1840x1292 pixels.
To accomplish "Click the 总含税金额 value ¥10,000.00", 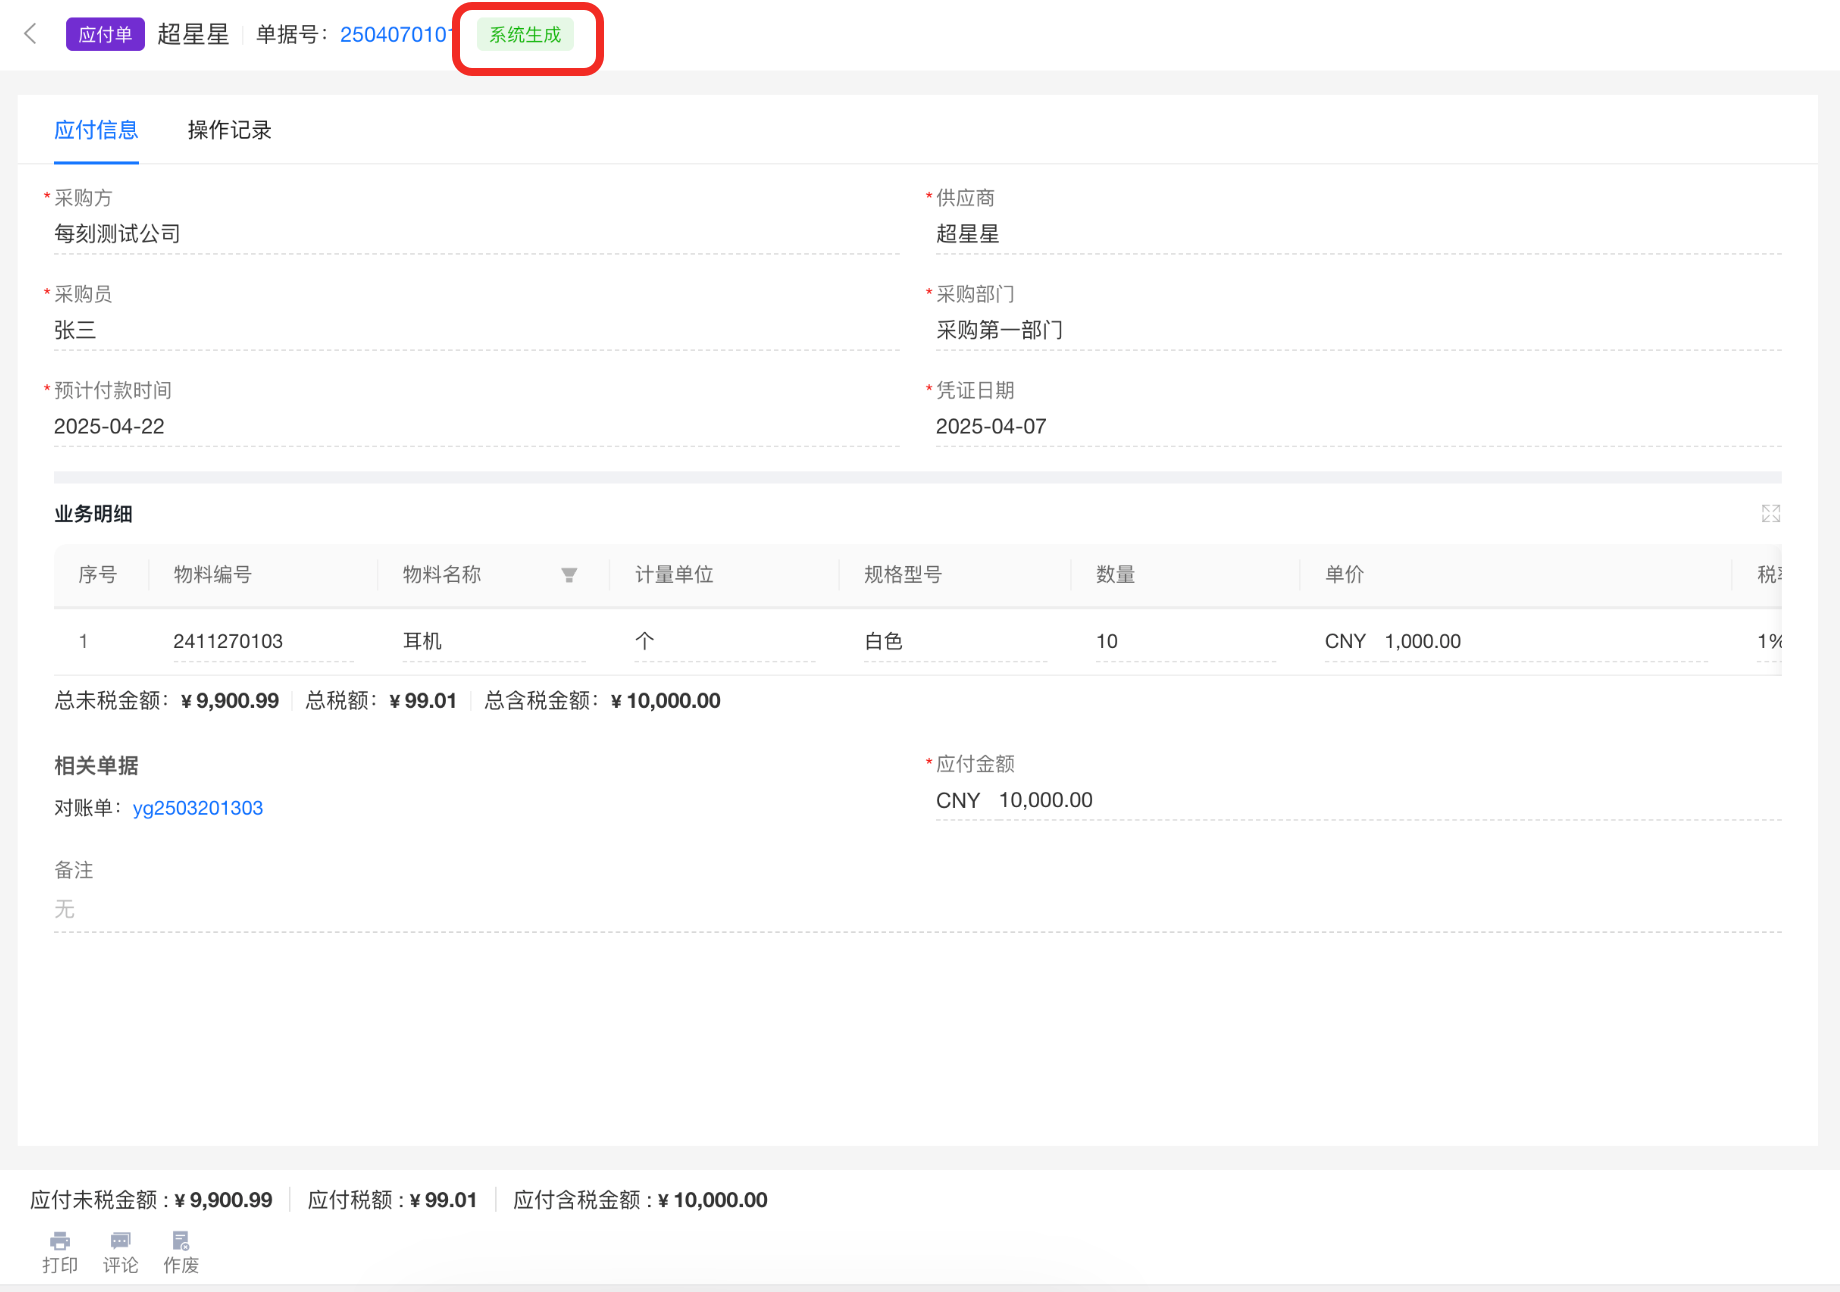I will pyautogui.click(x=666, y=701).
